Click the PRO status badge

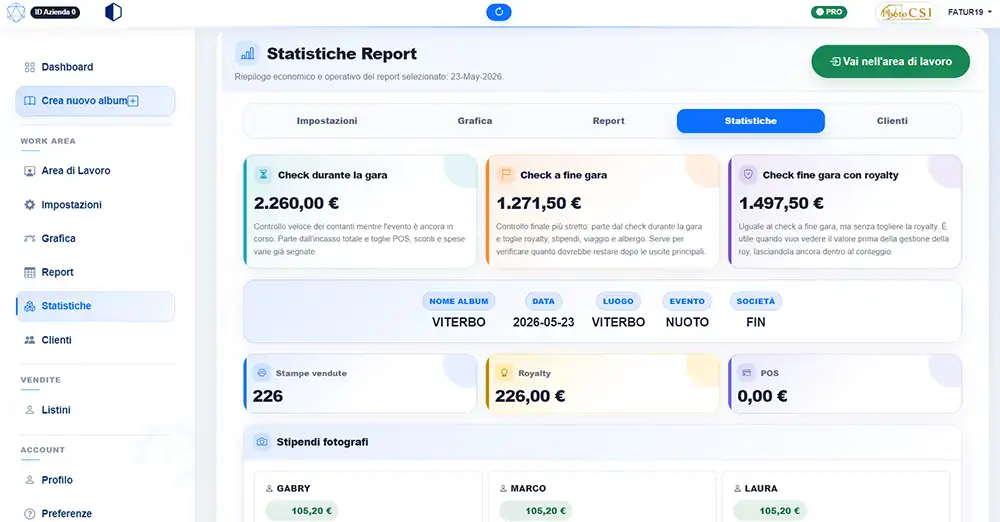[x=828, y=12]
